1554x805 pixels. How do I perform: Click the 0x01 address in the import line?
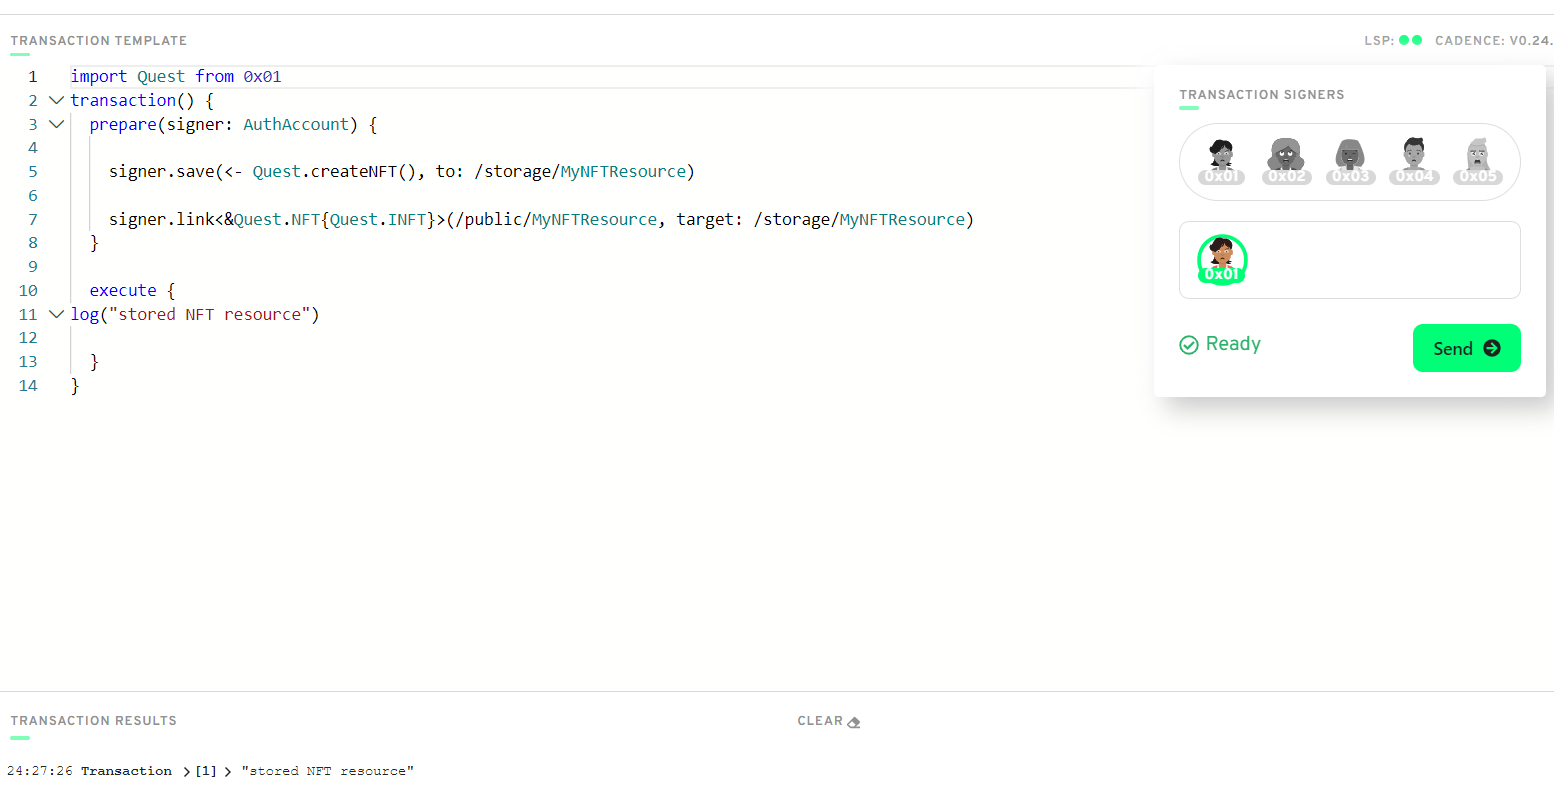262,77
